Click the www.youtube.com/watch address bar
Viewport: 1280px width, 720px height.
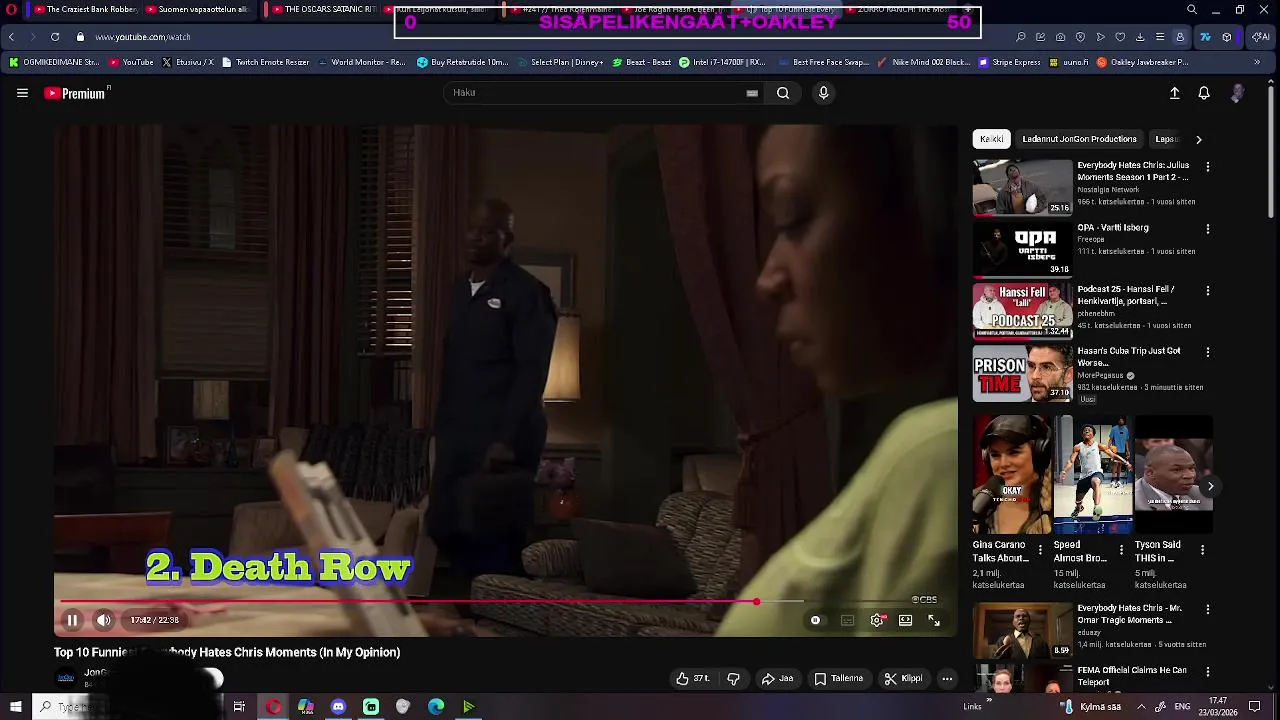[142, 37]
